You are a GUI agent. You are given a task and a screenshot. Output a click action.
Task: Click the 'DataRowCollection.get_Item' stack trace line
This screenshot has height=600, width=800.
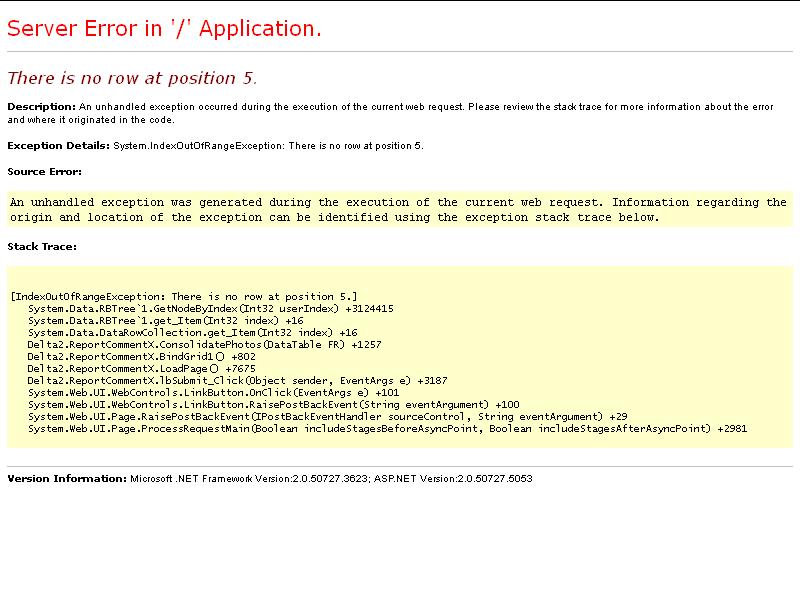click(192, 333)
